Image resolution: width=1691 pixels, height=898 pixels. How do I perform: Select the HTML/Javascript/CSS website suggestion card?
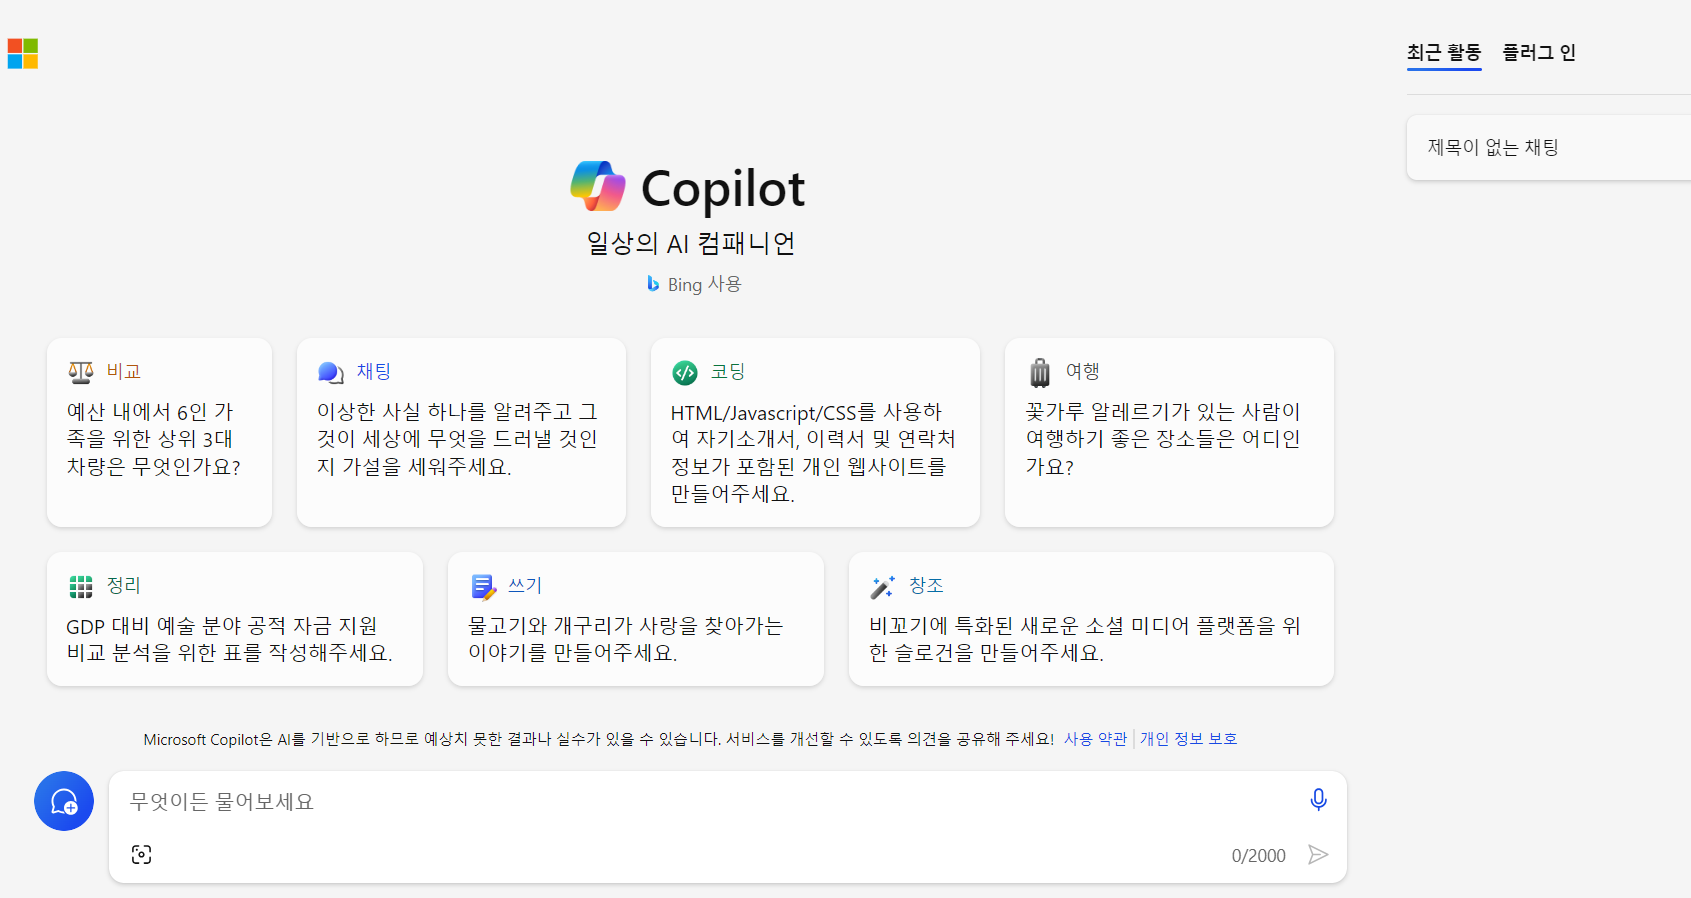(x=815, y=432)
